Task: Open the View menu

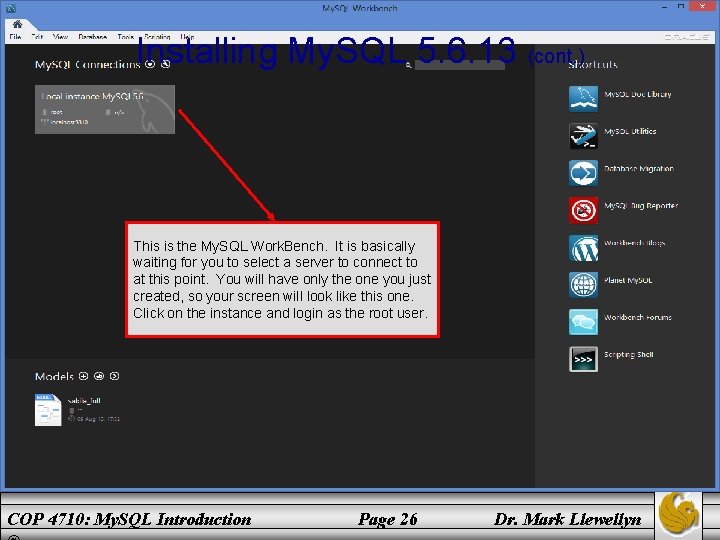Action: coord(60,37)
